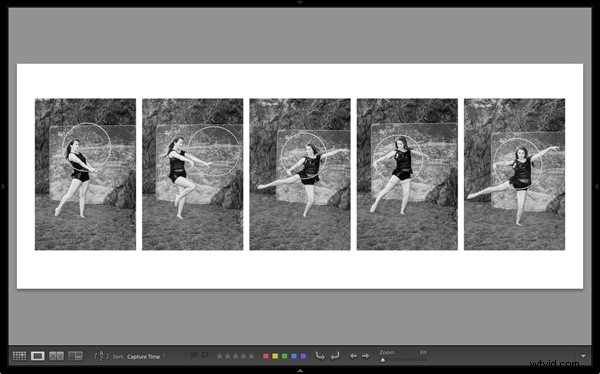Apply blue color label
The width and height of the screenshot is (600, 374).
pyautogui.click(x=294, y=356)
